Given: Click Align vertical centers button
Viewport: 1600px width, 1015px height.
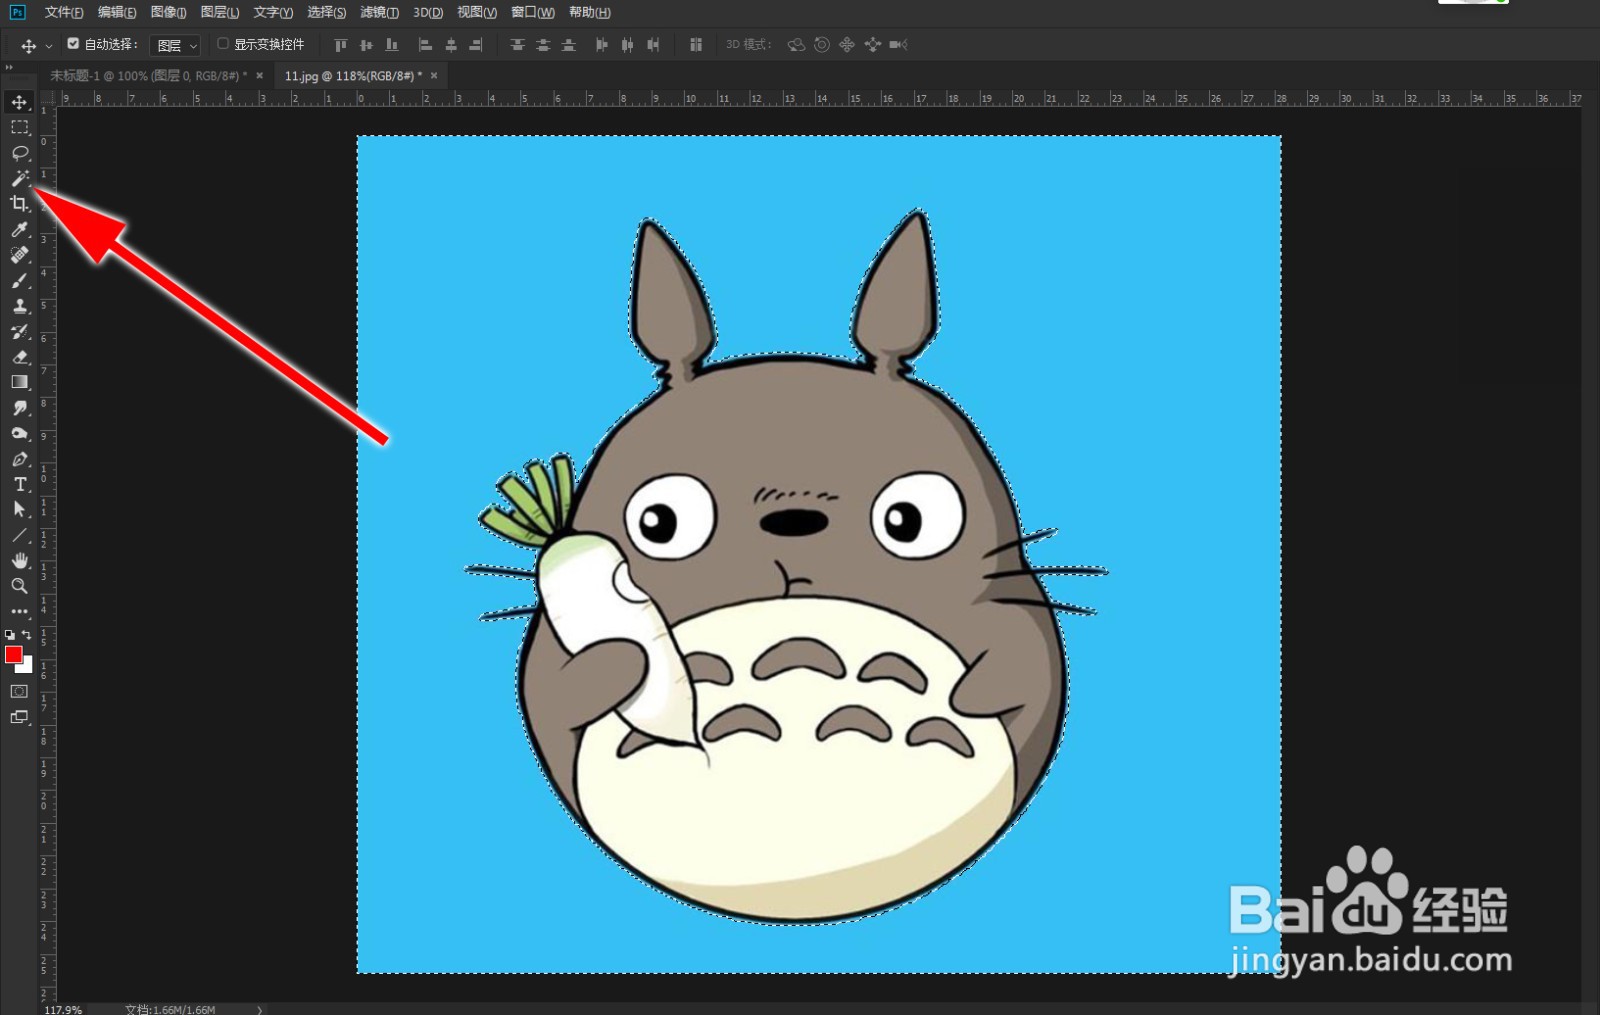Looking at the screenshot, I should tap(366, 45).
